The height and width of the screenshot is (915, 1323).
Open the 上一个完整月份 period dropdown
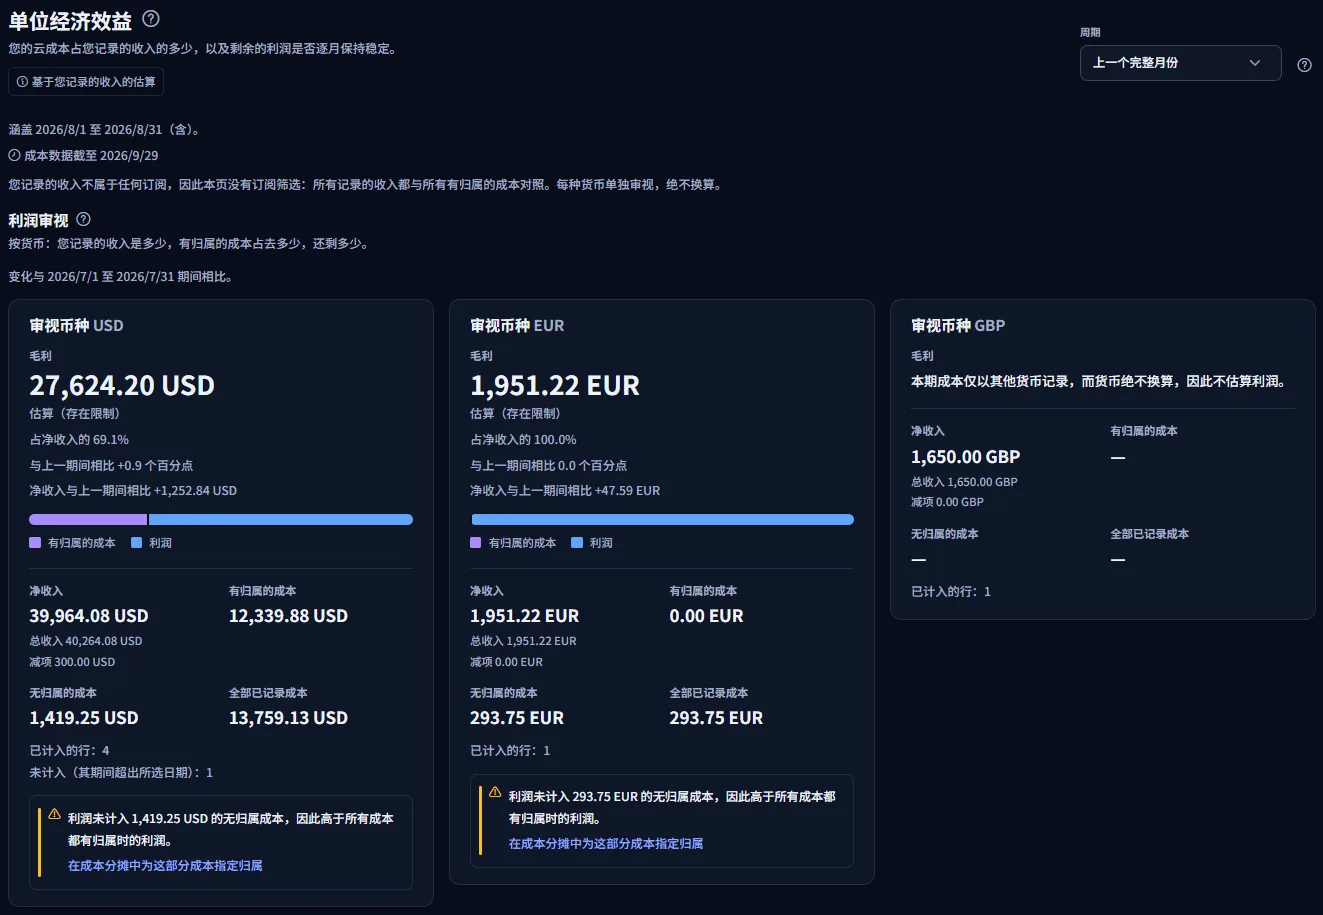[x=1180, y=63]
